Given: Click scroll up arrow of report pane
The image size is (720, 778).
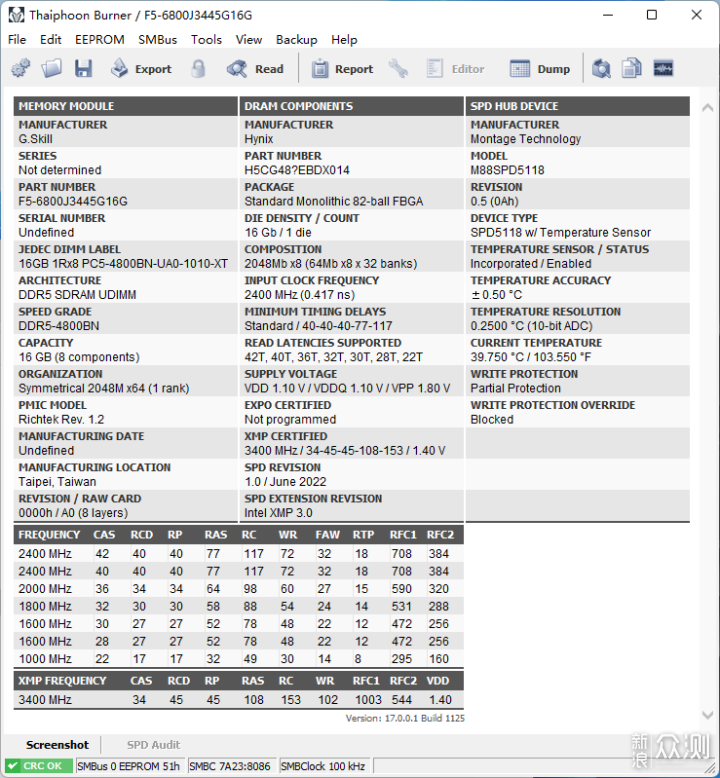Looking at the screenshot, I should point(708,108).
